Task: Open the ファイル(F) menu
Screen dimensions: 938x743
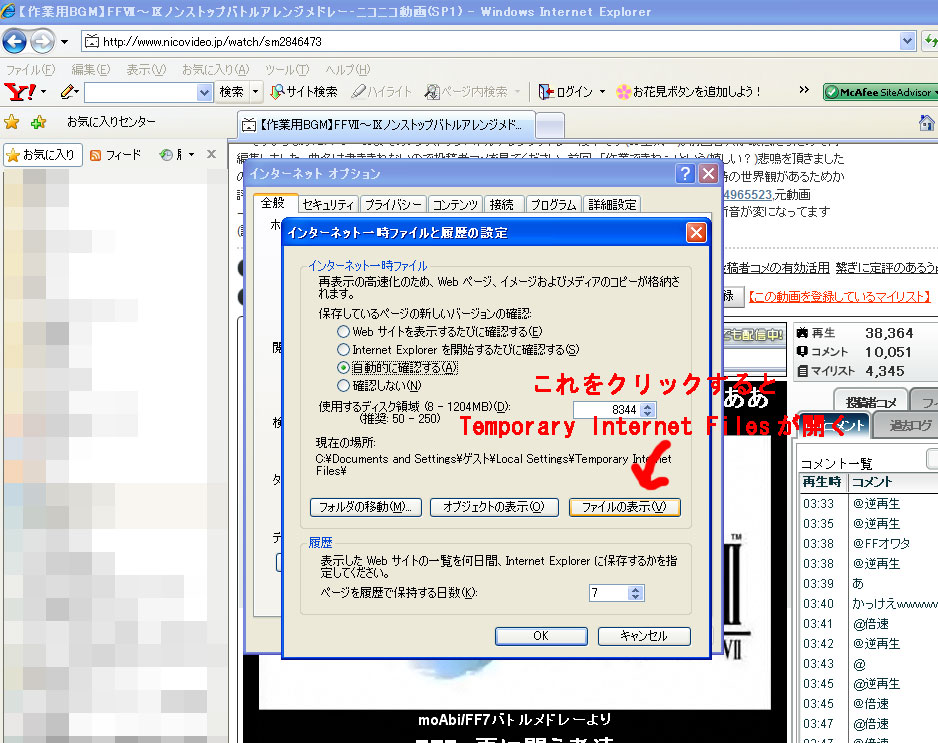Action: coord(31,70)
